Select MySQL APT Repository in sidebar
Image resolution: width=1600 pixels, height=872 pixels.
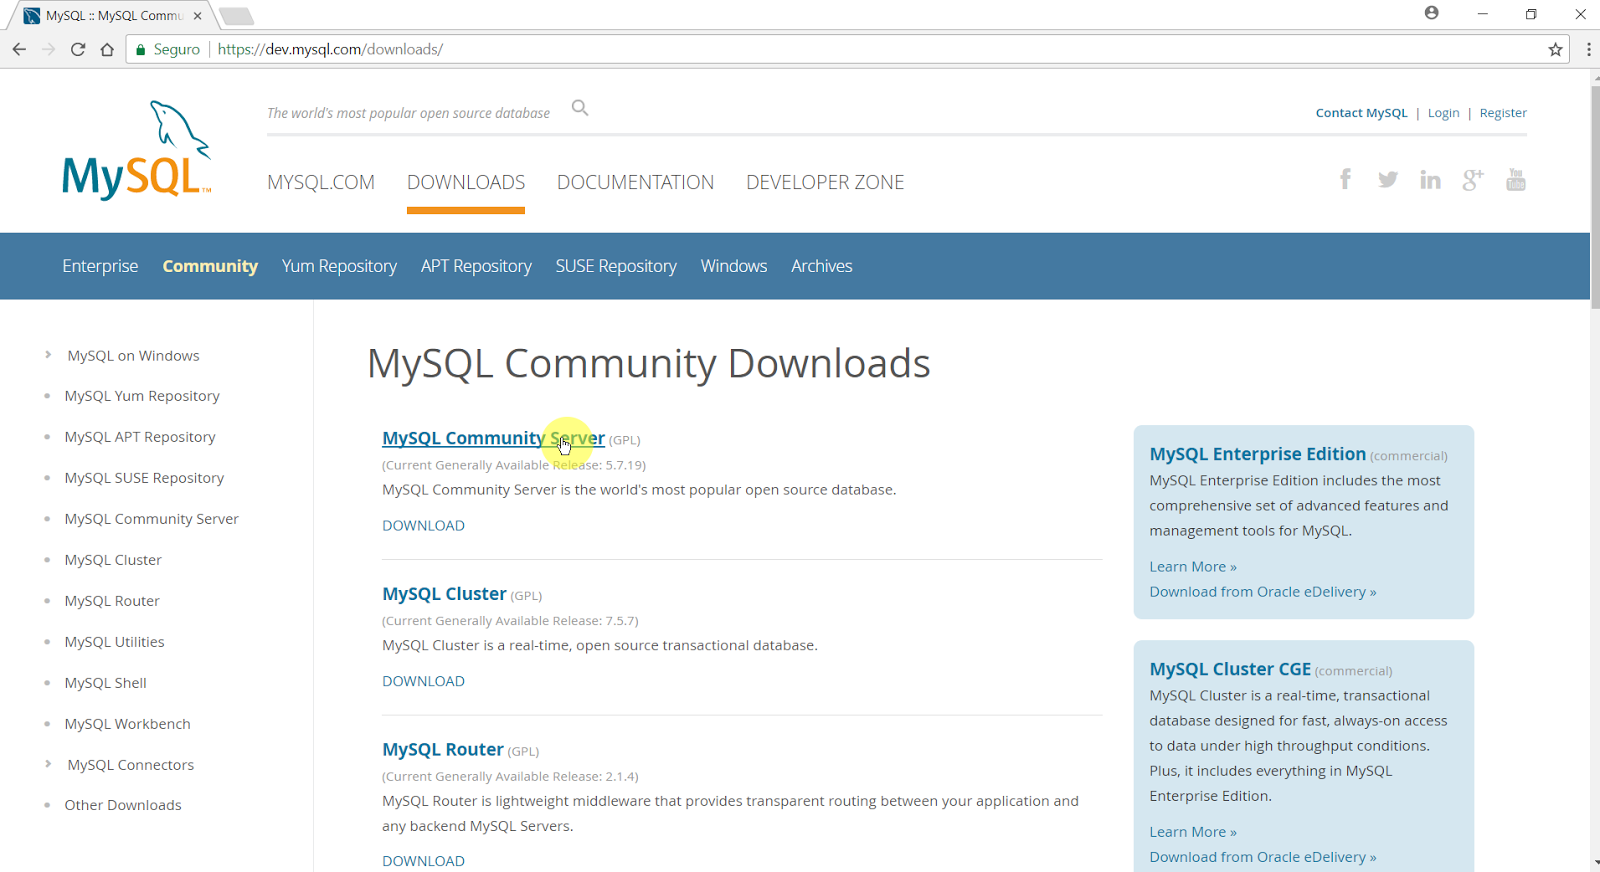point(140,437)
